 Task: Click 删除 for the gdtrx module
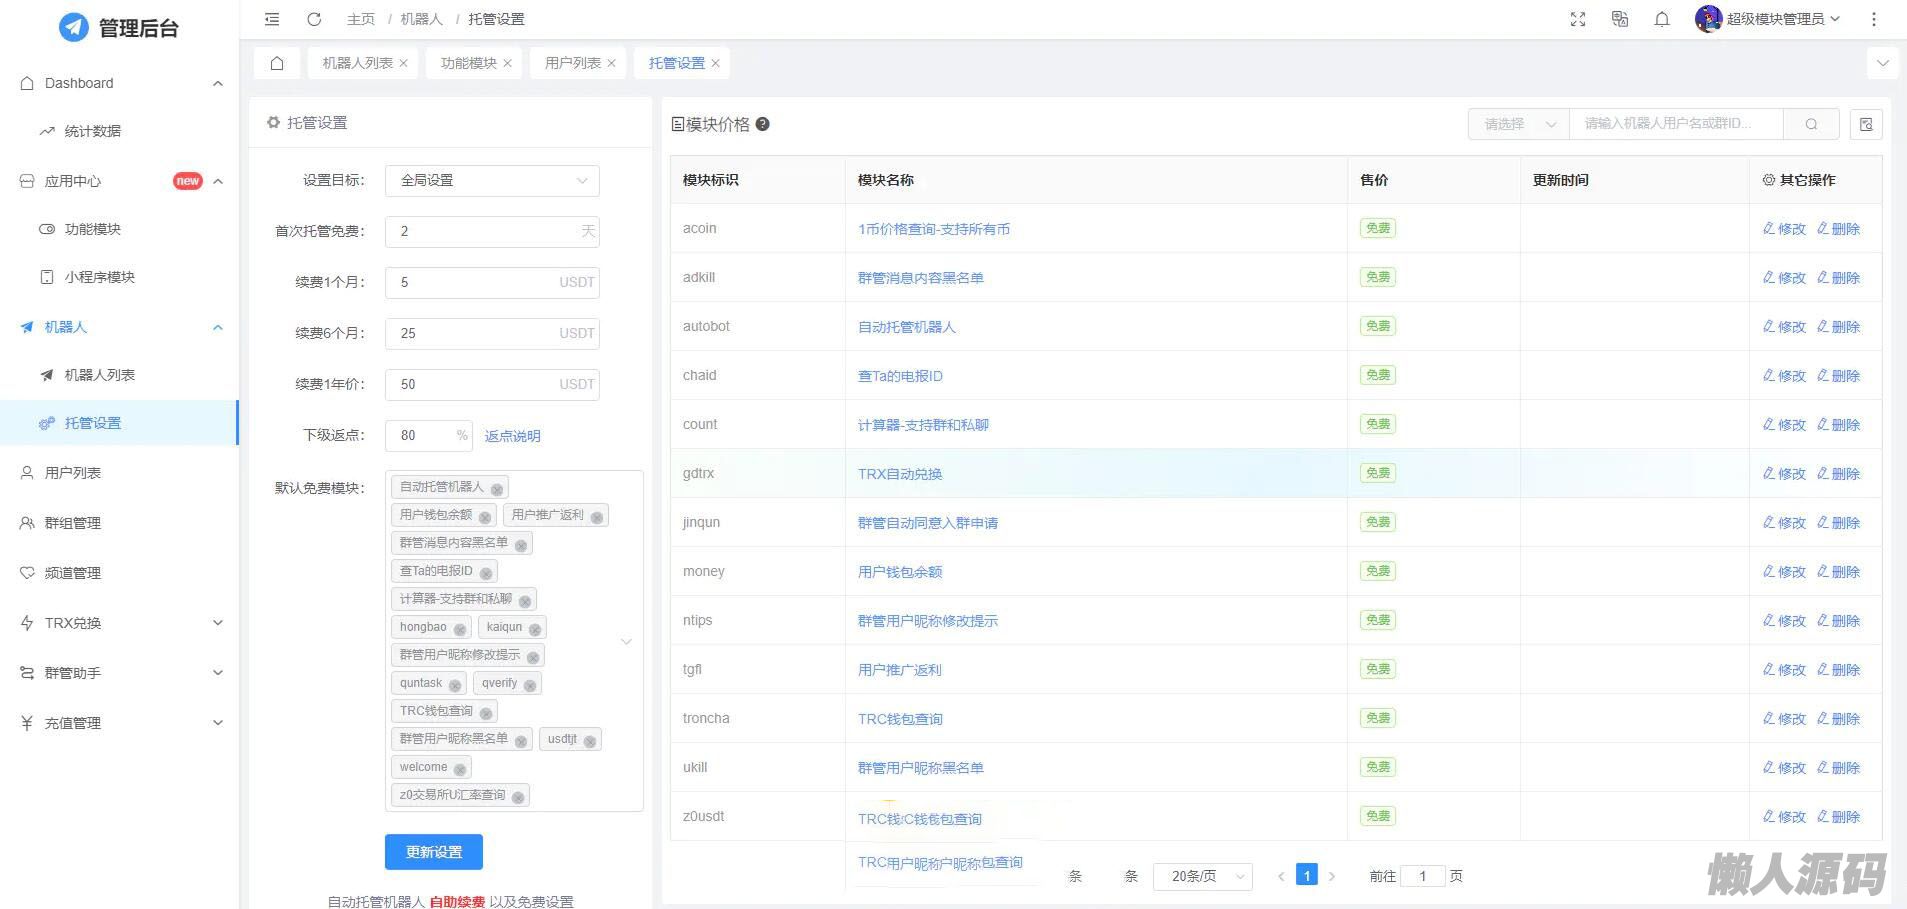pyautogui.click(x=1839, y=474)
